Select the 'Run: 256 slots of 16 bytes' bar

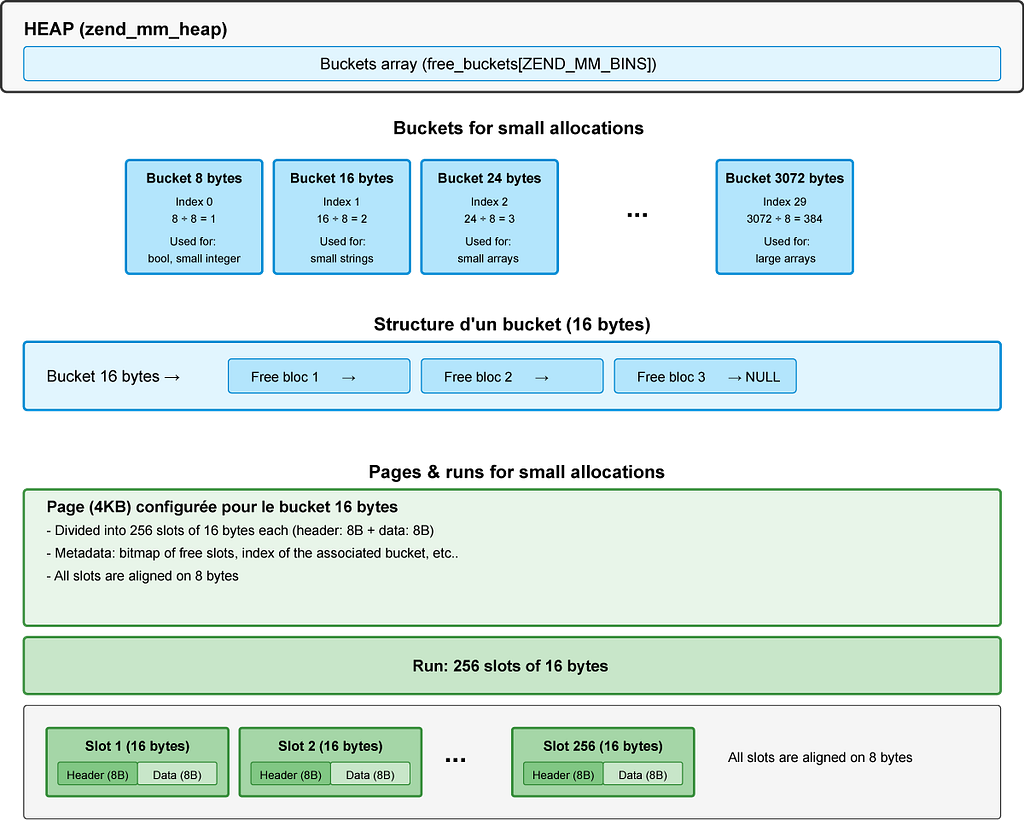[x=512, y=666]
